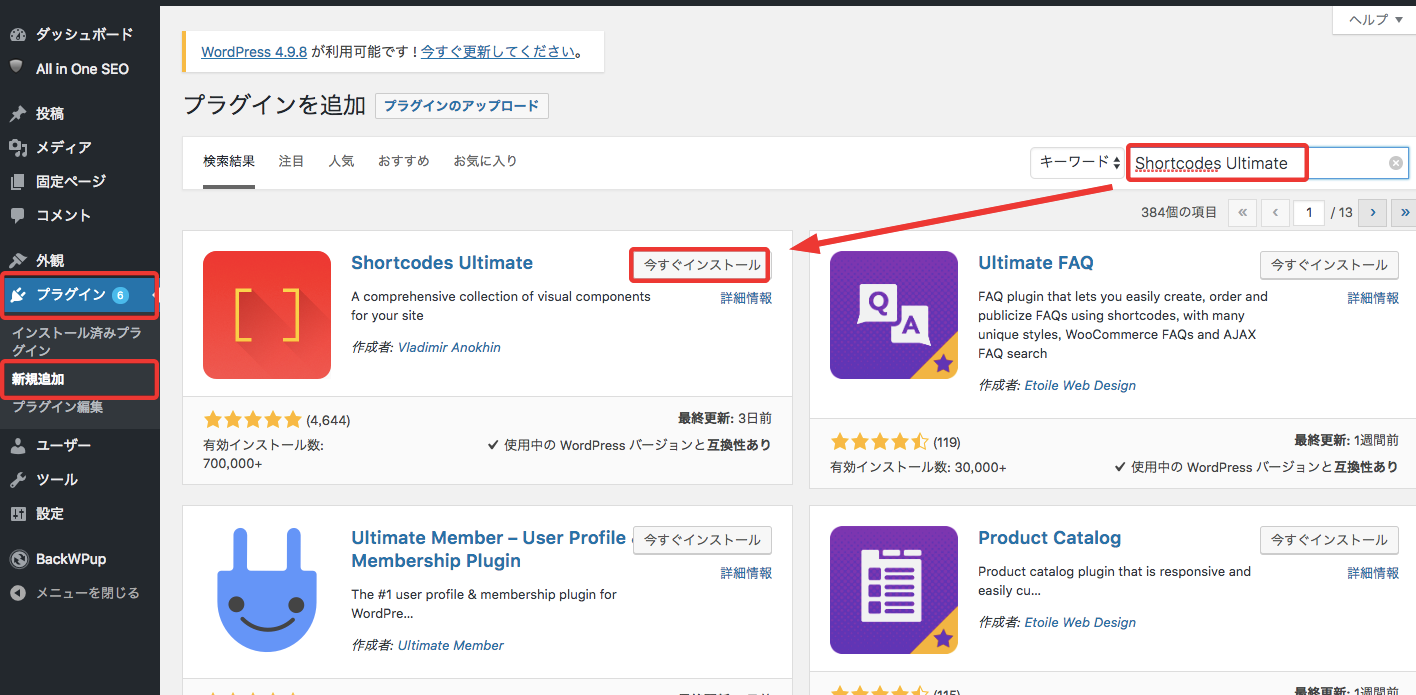Click the media icon beside メディア
1416x695 pixels.
tap(17, 148)
